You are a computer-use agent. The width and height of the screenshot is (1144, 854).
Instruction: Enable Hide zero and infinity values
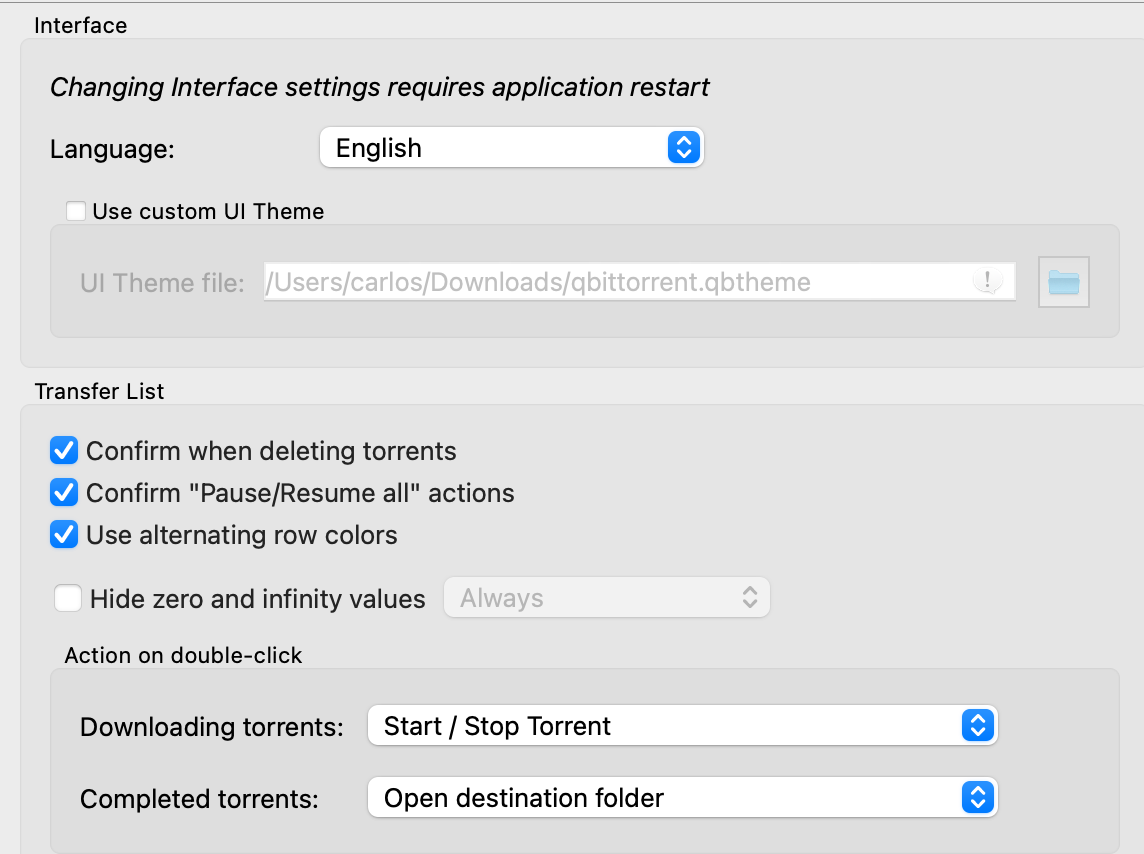68,597
